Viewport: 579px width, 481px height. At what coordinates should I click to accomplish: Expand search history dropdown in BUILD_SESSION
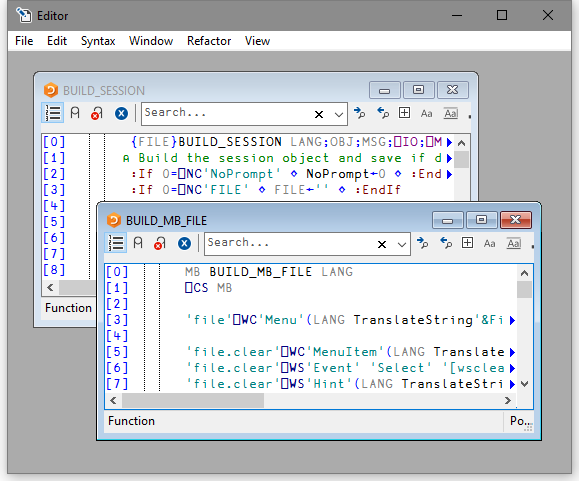[x=339, y=114]
